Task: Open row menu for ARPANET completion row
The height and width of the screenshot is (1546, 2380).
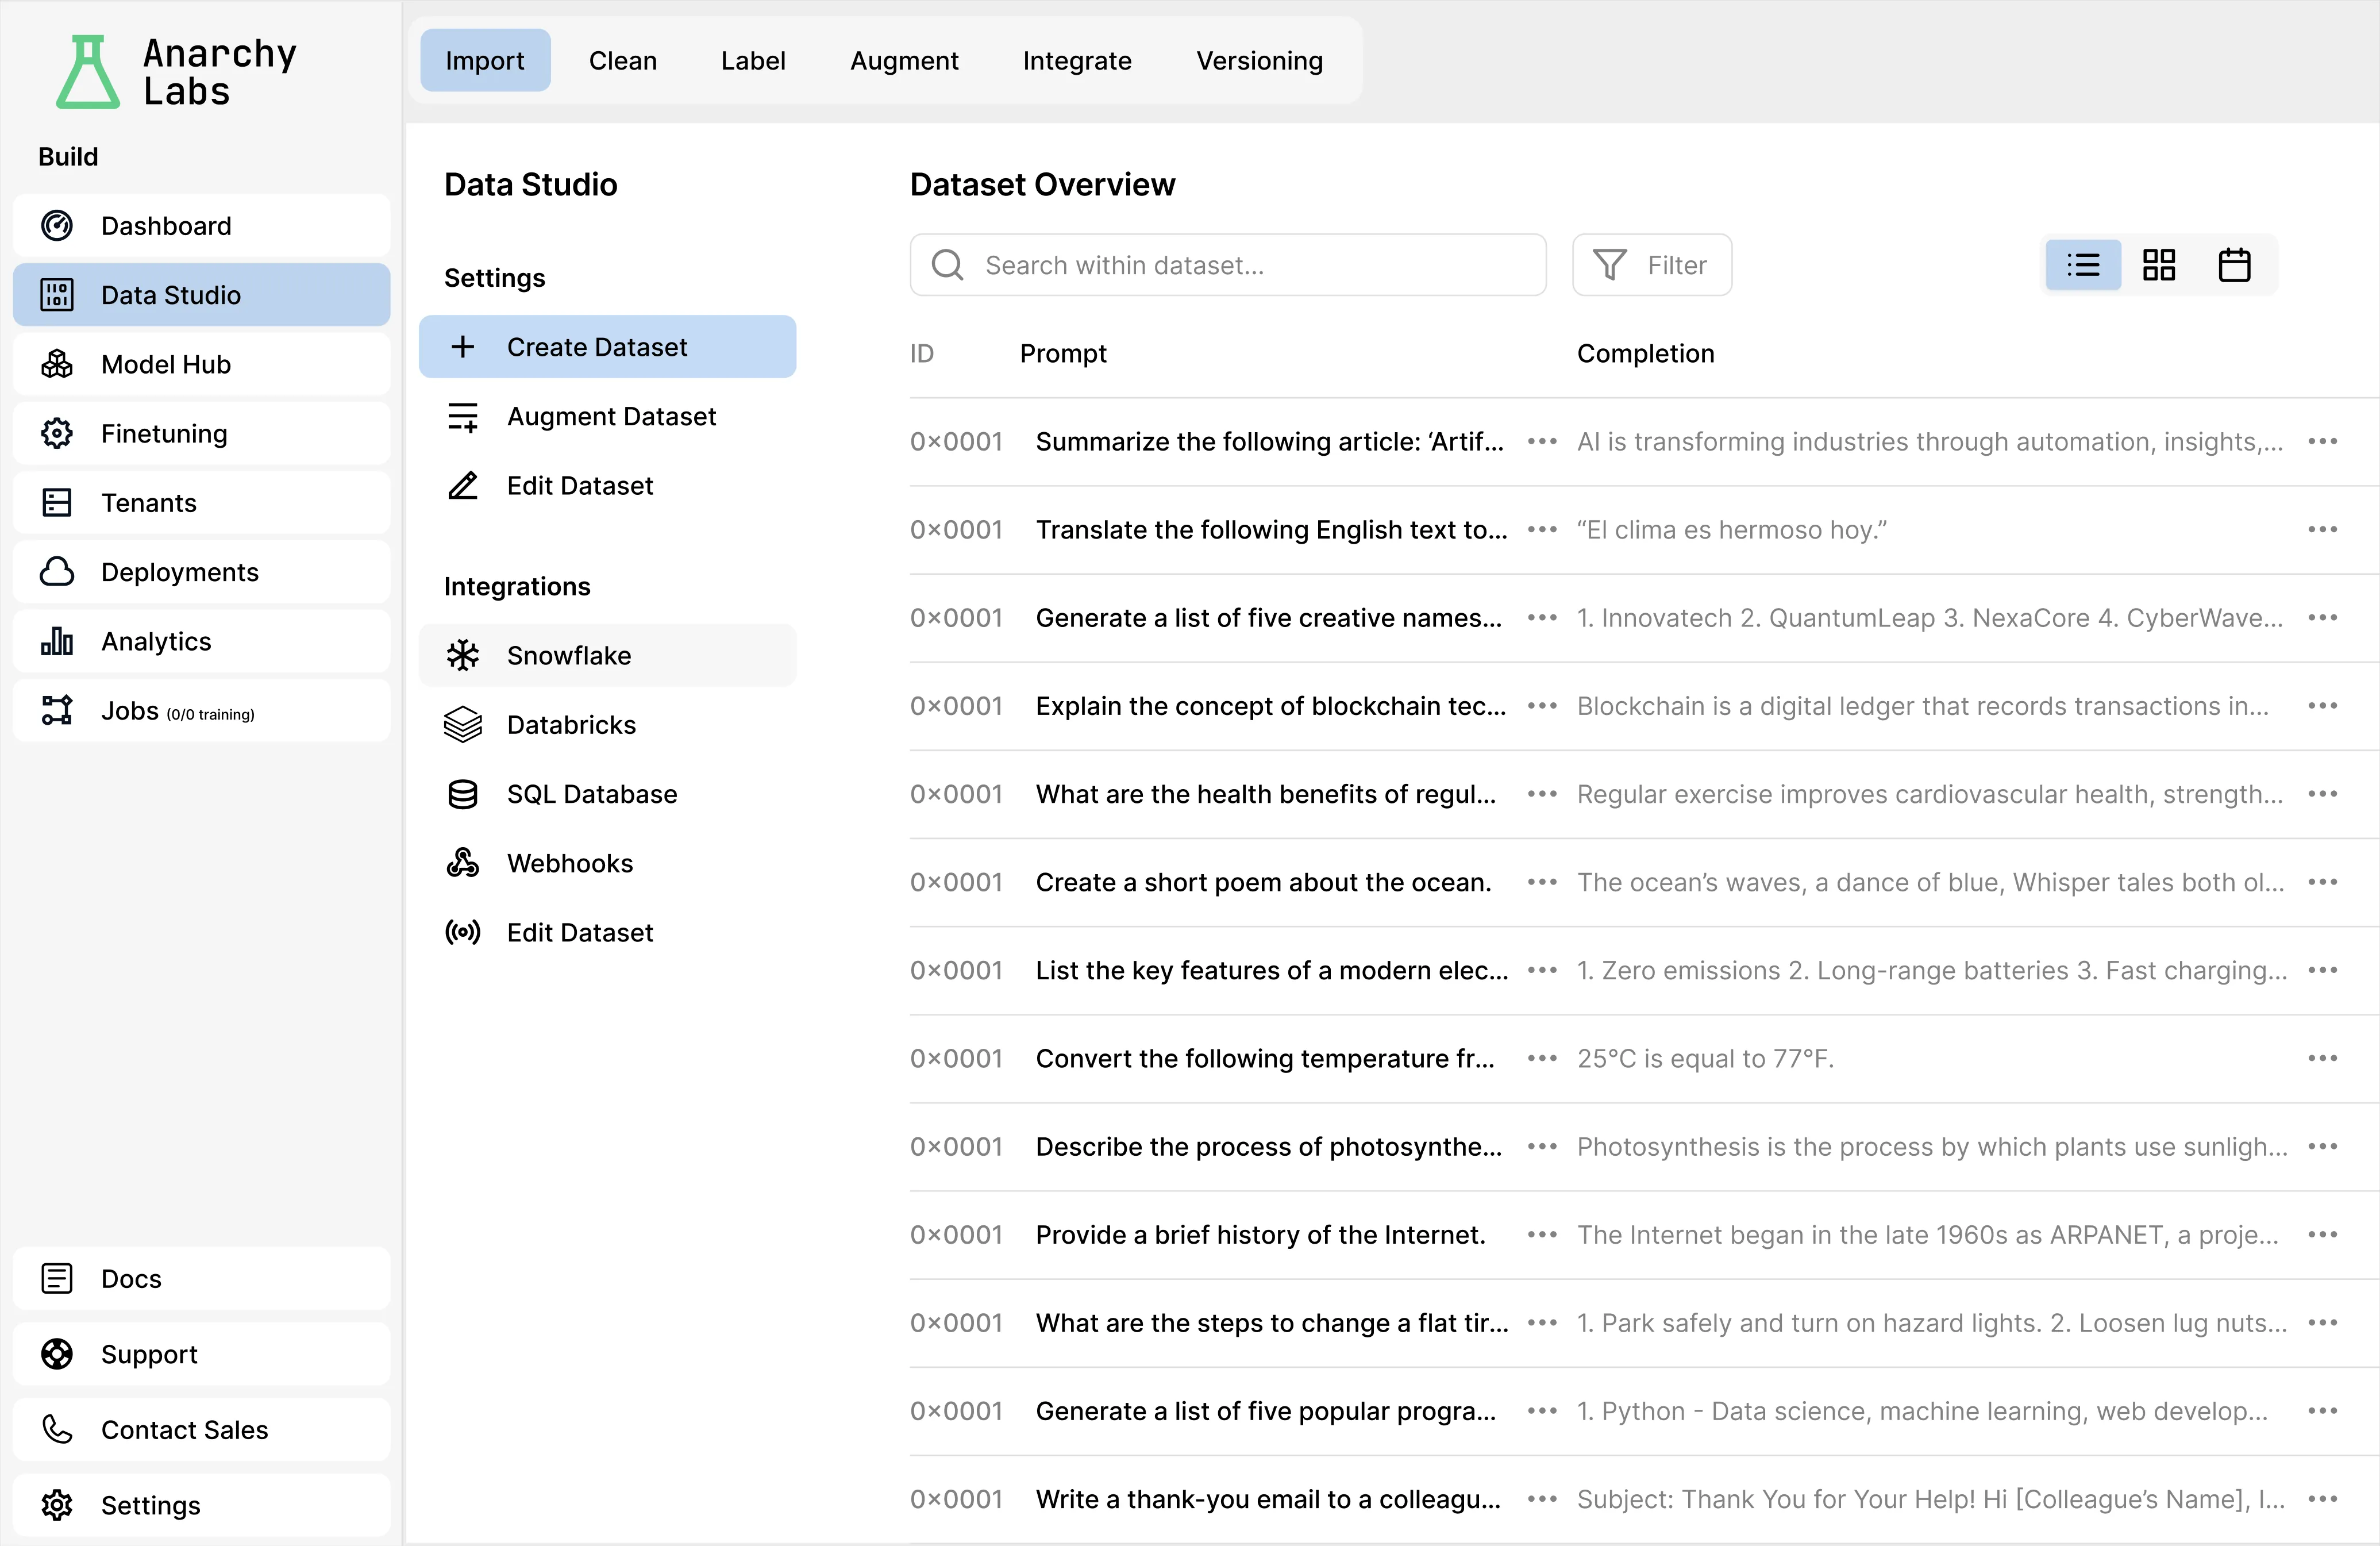Action: pyautogui.click(x=2322, y=1235)
